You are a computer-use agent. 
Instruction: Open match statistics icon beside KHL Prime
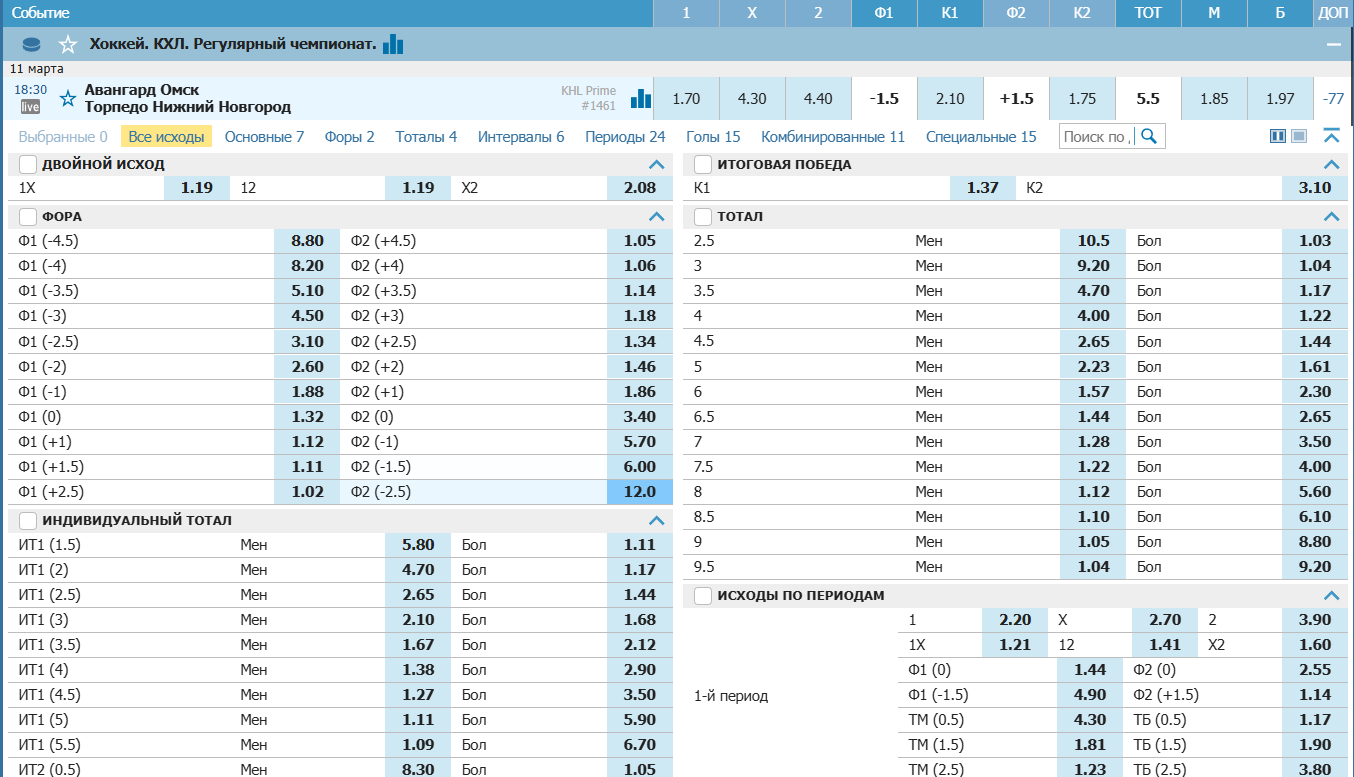640,99
